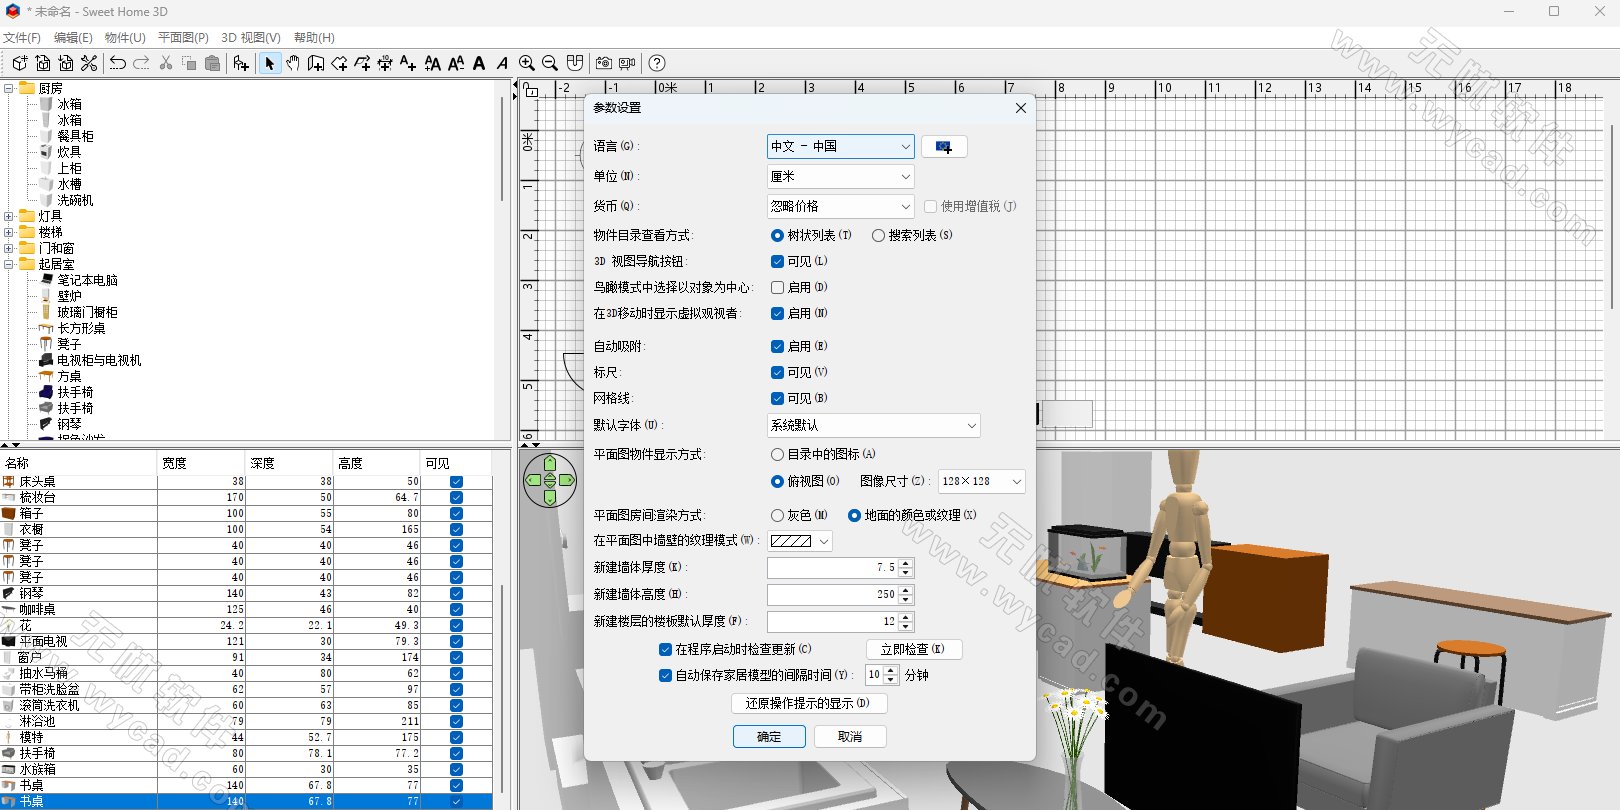Click the Save home toolbar icon
This screenshot has width=1620, height=810.
point(66,63)
